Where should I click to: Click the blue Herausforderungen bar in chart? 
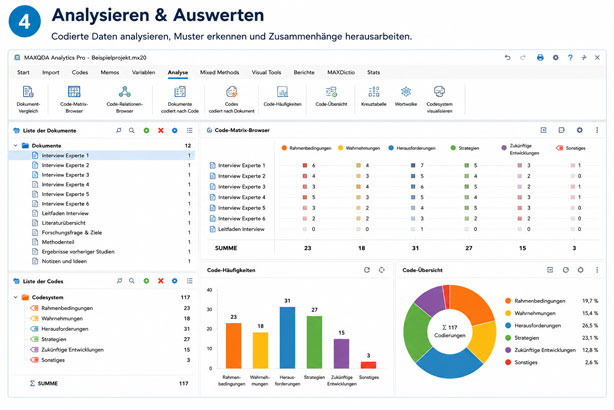(x=287, y=338)
